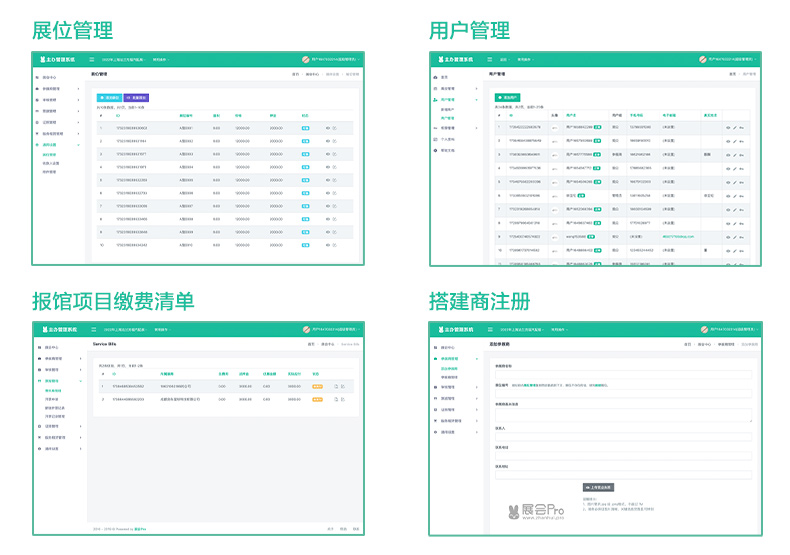The height and width of the screenshot is (555, 790).
Task: Click key icon in row 1 of 用户管理 table
Action: (741, 127)
